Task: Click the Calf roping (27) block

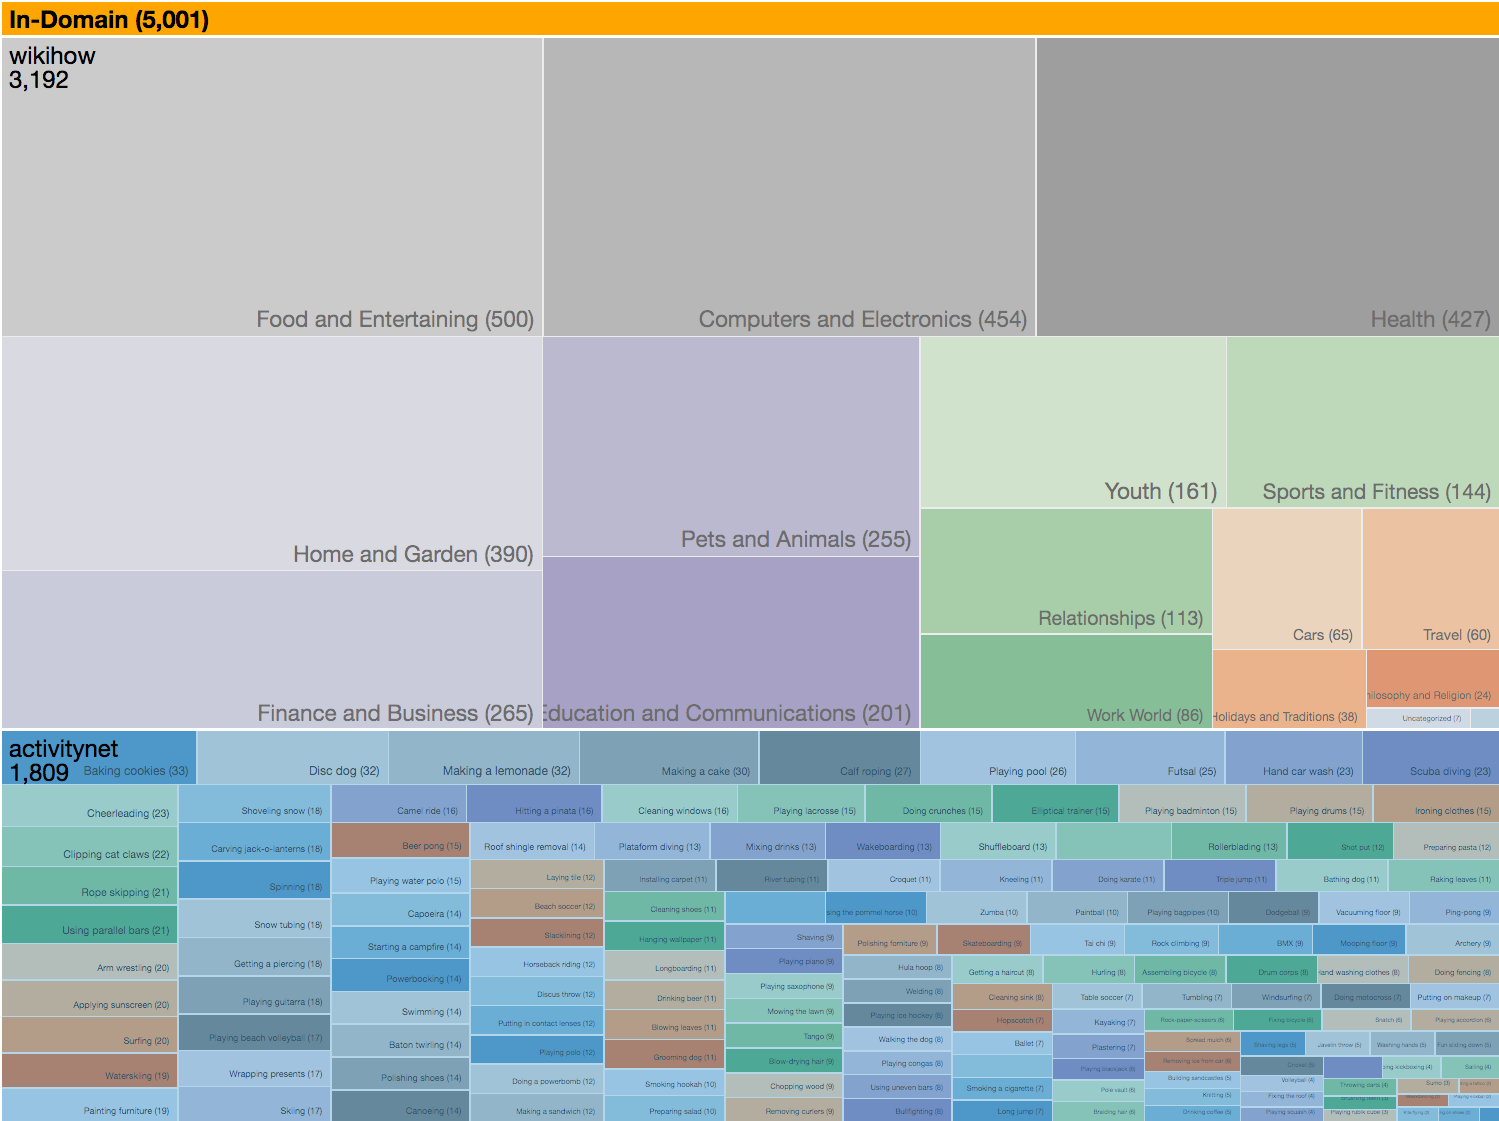Action: tap(840, 758)
